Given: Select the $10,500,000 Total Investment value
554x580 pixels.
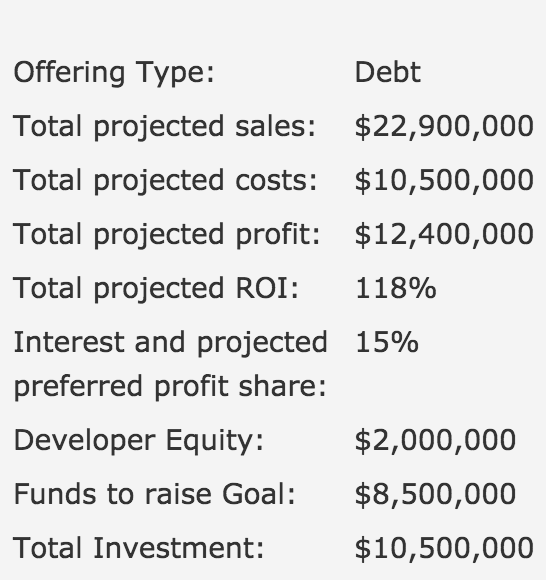Looking at the screenshot, I should tap(444, 549).
